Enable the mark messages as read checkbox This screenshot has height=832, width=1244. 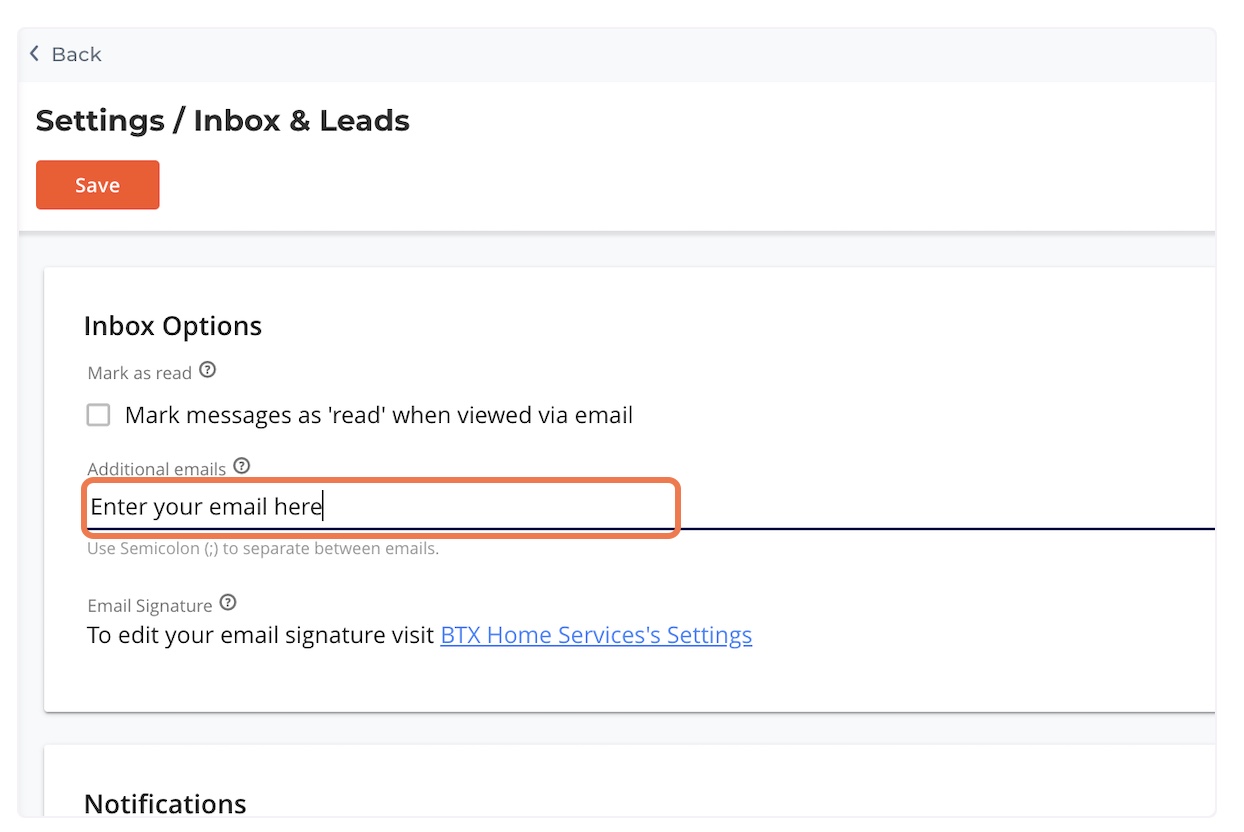point(98,415)
